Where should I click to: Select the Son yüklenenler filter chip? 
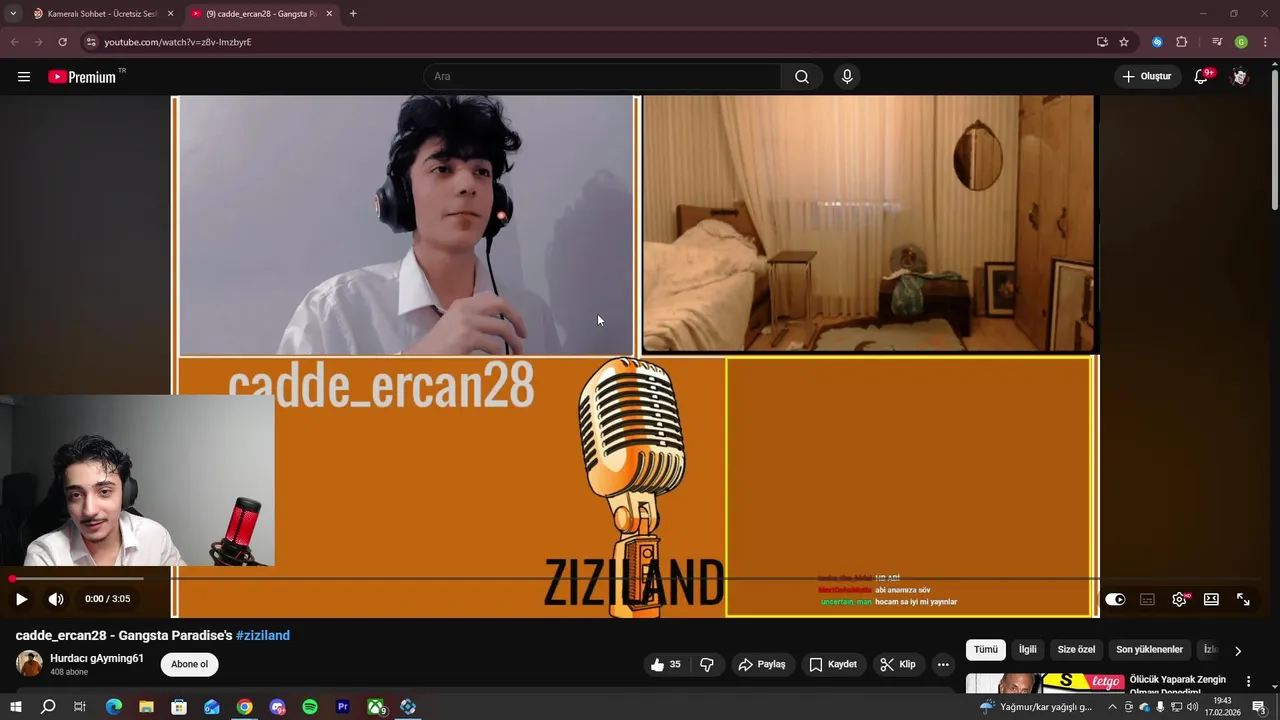(x=1149, y=650)
